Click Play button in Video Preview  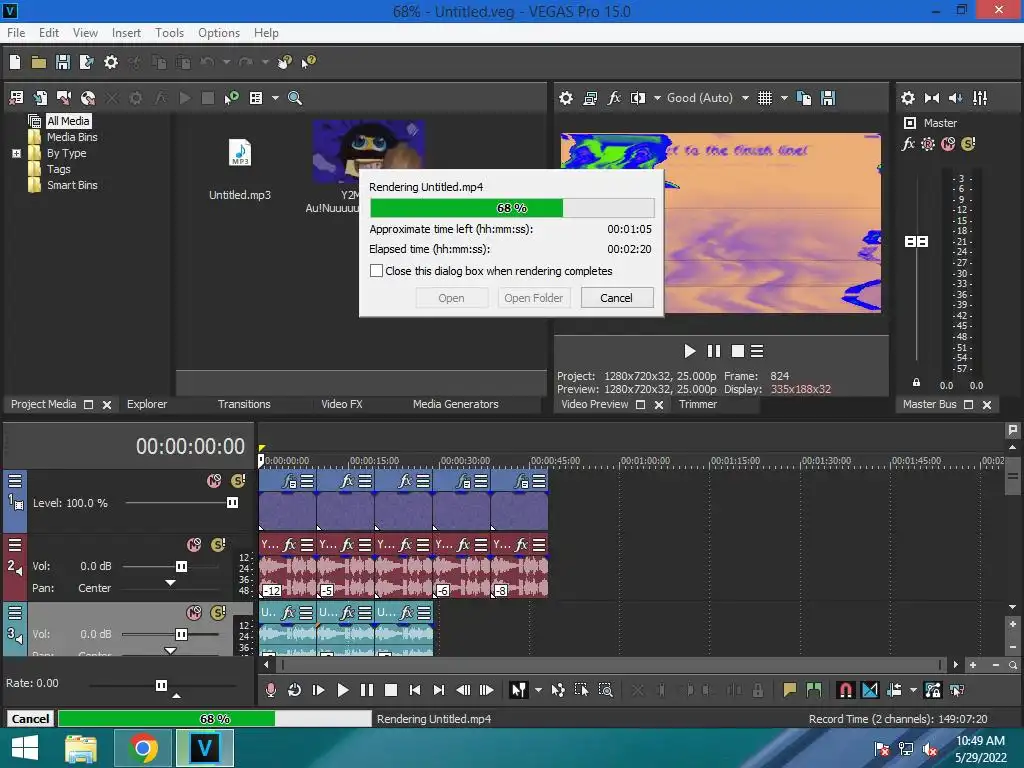(690, 351)
